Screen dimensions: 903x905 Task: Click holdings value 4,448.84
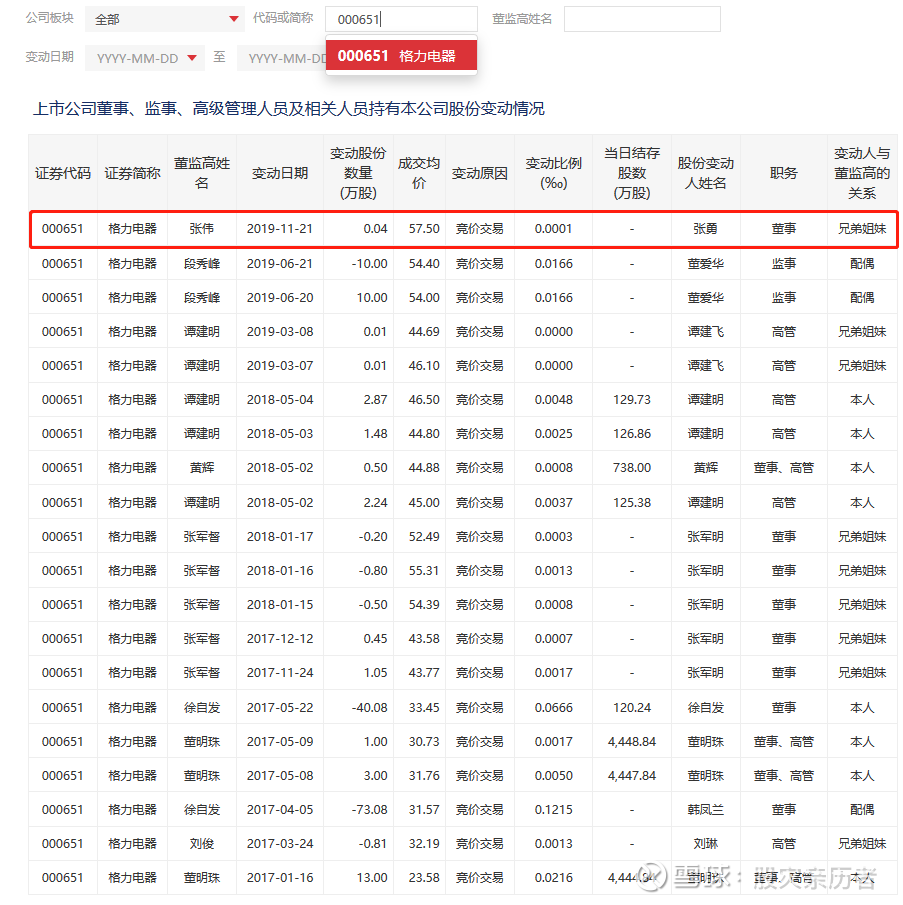coord(632,742)
